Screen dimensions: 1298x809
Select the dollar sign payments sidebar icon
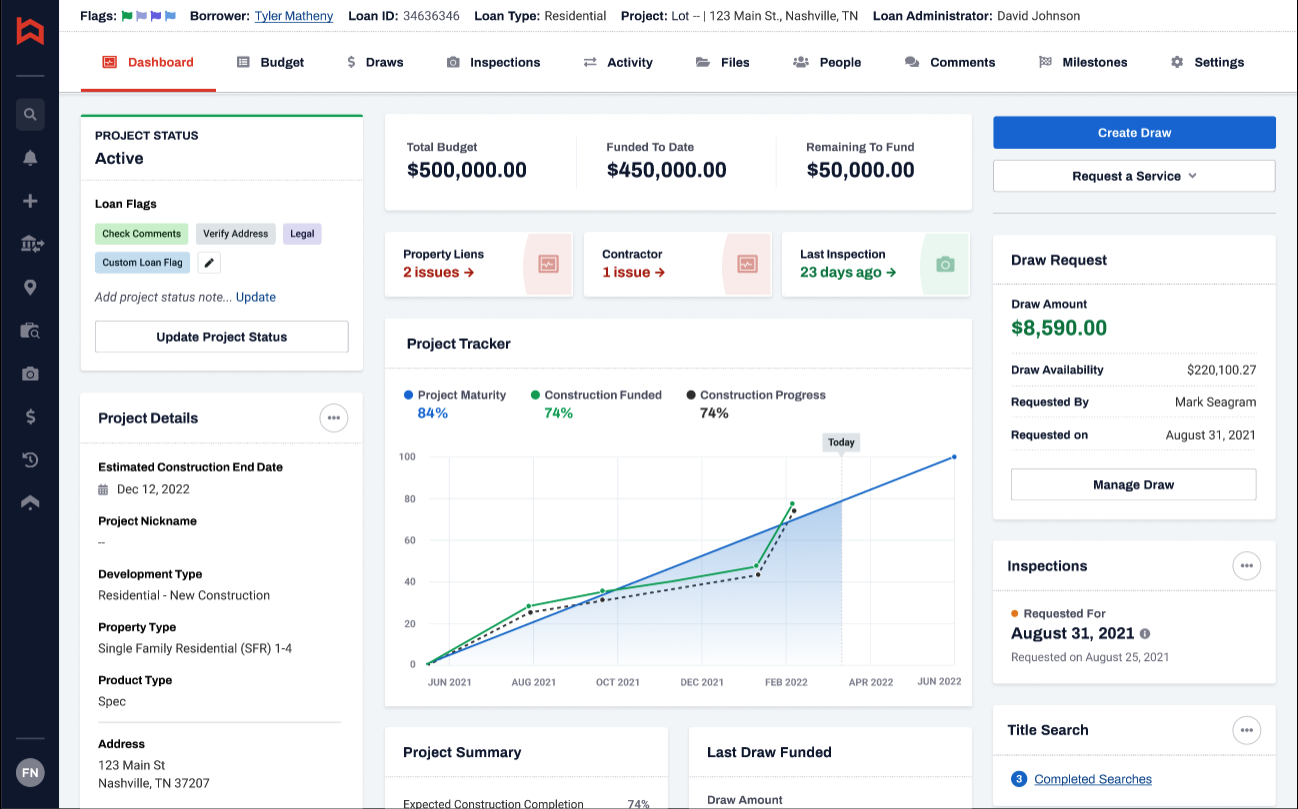coord(30,417)
